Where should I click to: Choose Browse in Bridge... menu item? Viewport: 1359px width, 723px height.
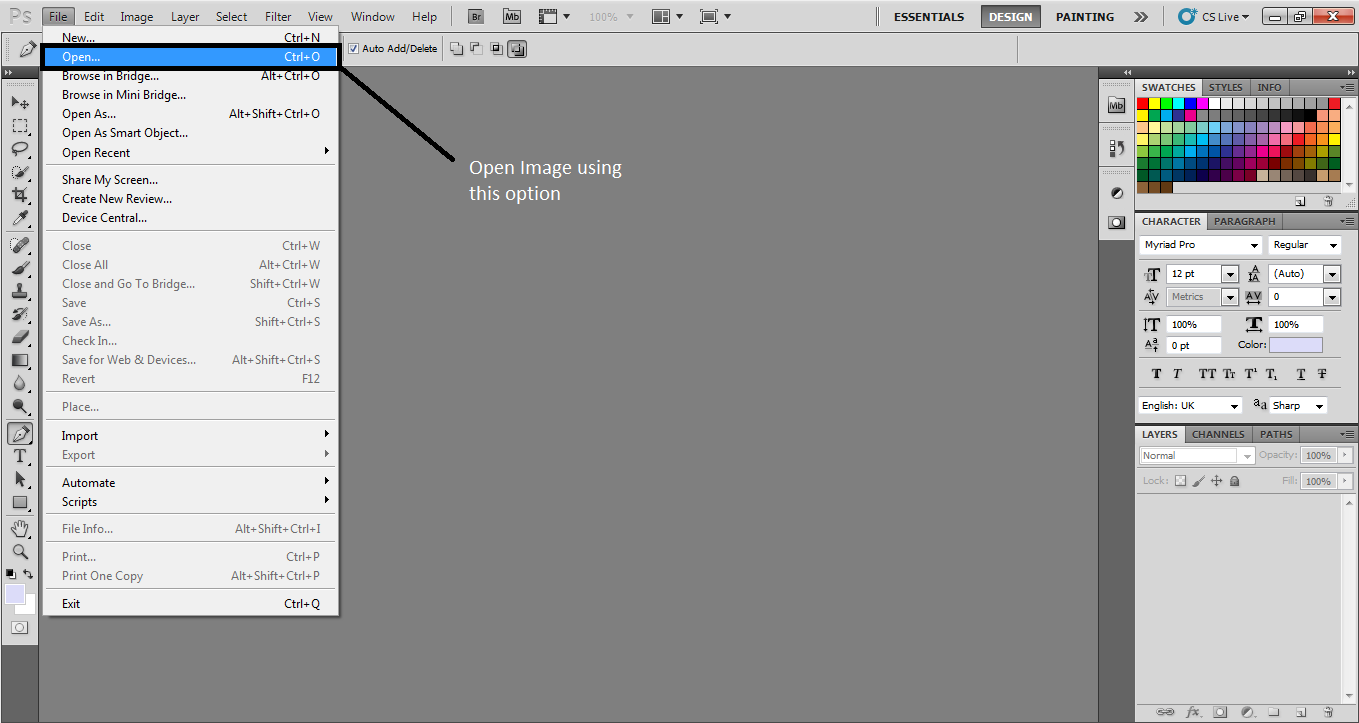(192, 76)
